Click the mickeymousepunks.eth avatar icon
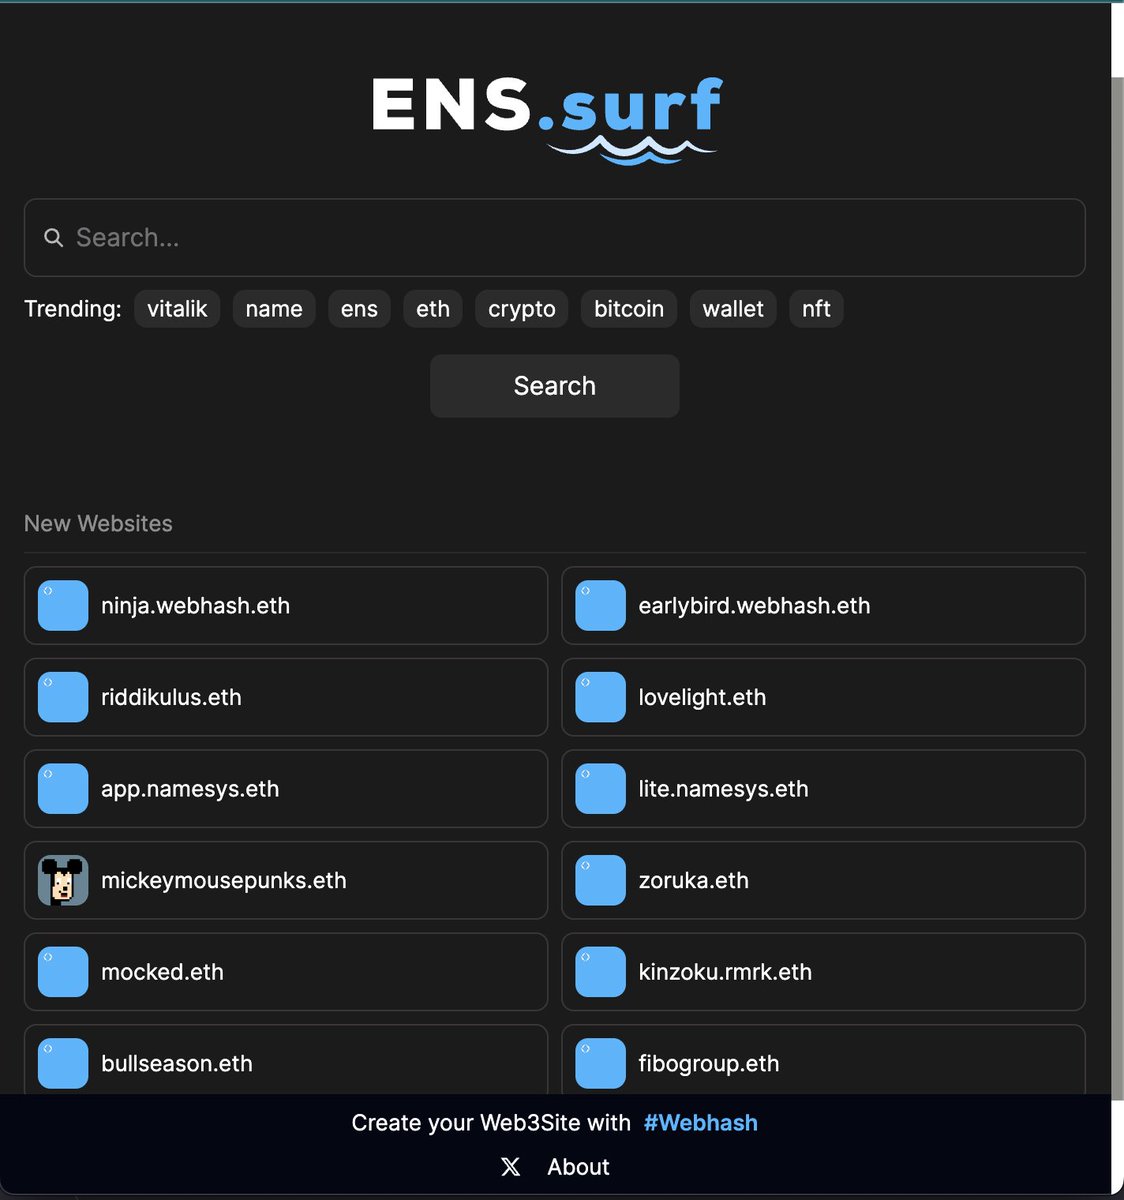The width and height of the screenshot is (1124, 1200). (62, 880)
